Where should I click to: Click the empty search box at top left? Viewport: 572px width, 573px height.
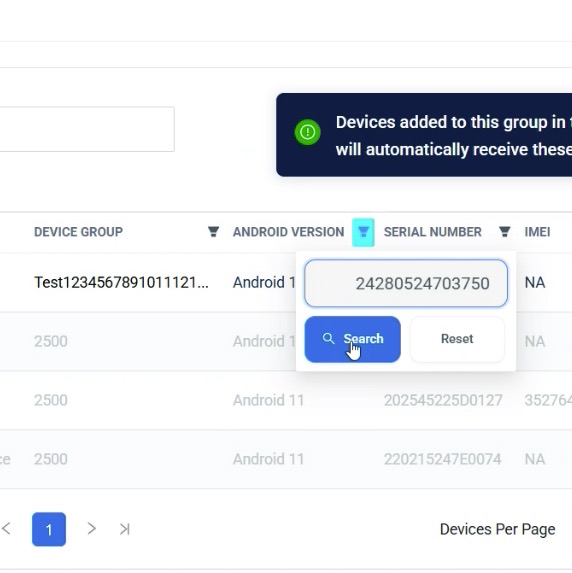point(87,129)
